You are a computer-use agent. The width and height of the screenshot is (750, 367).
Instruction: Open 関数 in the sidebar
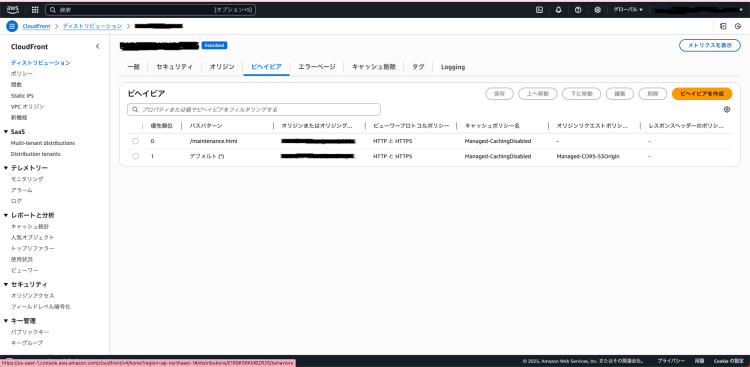(16, 85)
